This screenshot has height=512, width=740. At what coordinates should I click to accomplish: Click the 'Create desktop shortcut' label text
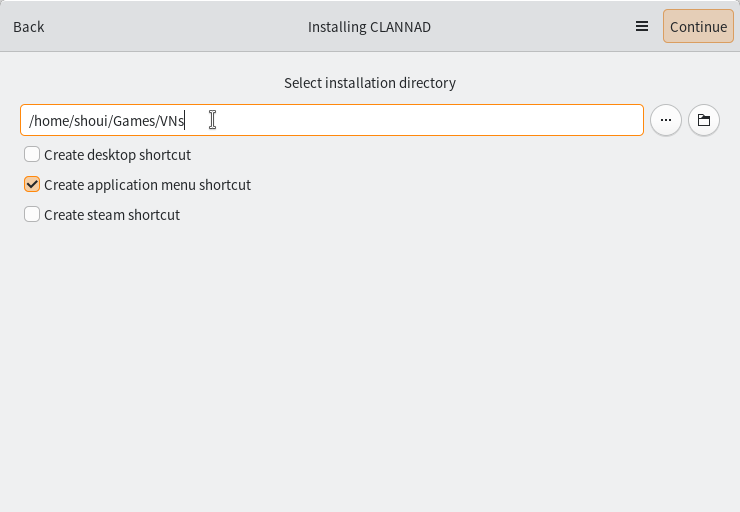coord(117,155)
